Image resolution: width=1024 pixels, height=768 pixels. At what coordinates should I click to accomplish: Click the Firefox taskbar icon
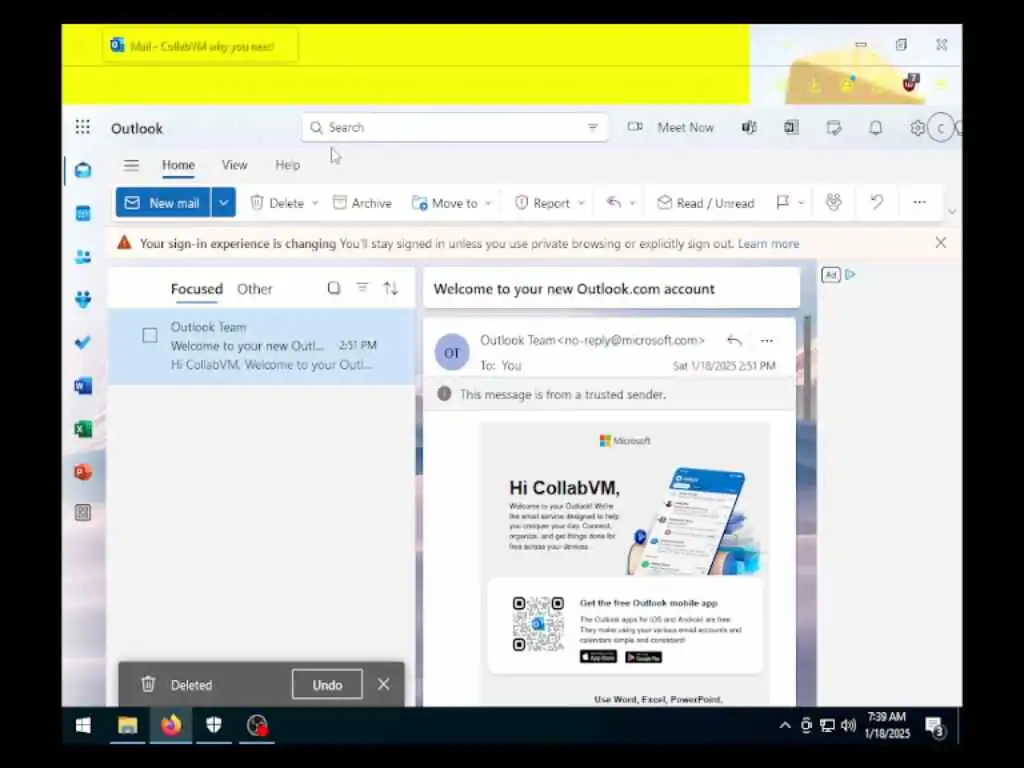(x=171, y=726)
